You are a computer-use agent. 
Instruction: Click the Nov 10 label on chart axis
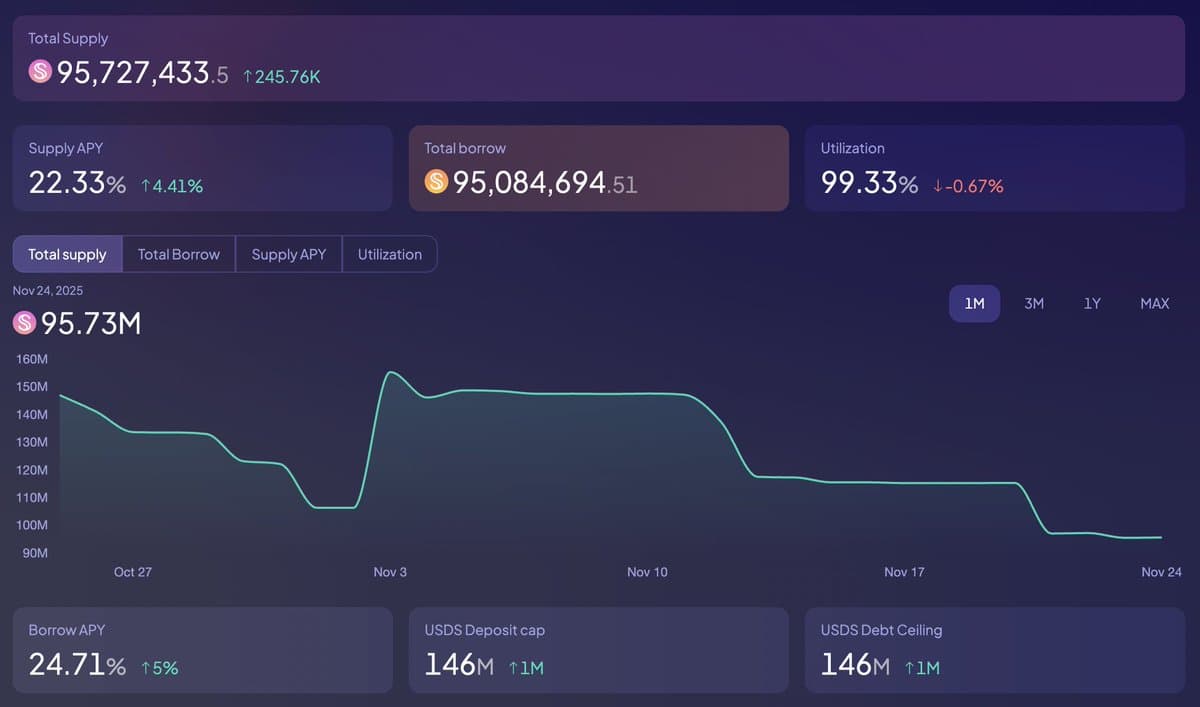[x=647, y=572]
